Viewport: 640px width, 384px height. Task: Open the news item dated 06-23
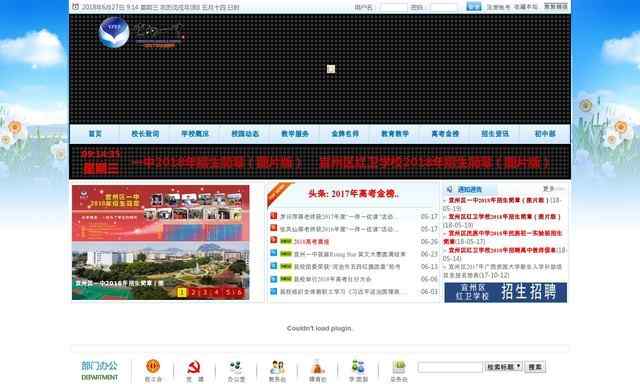point(349,254)
